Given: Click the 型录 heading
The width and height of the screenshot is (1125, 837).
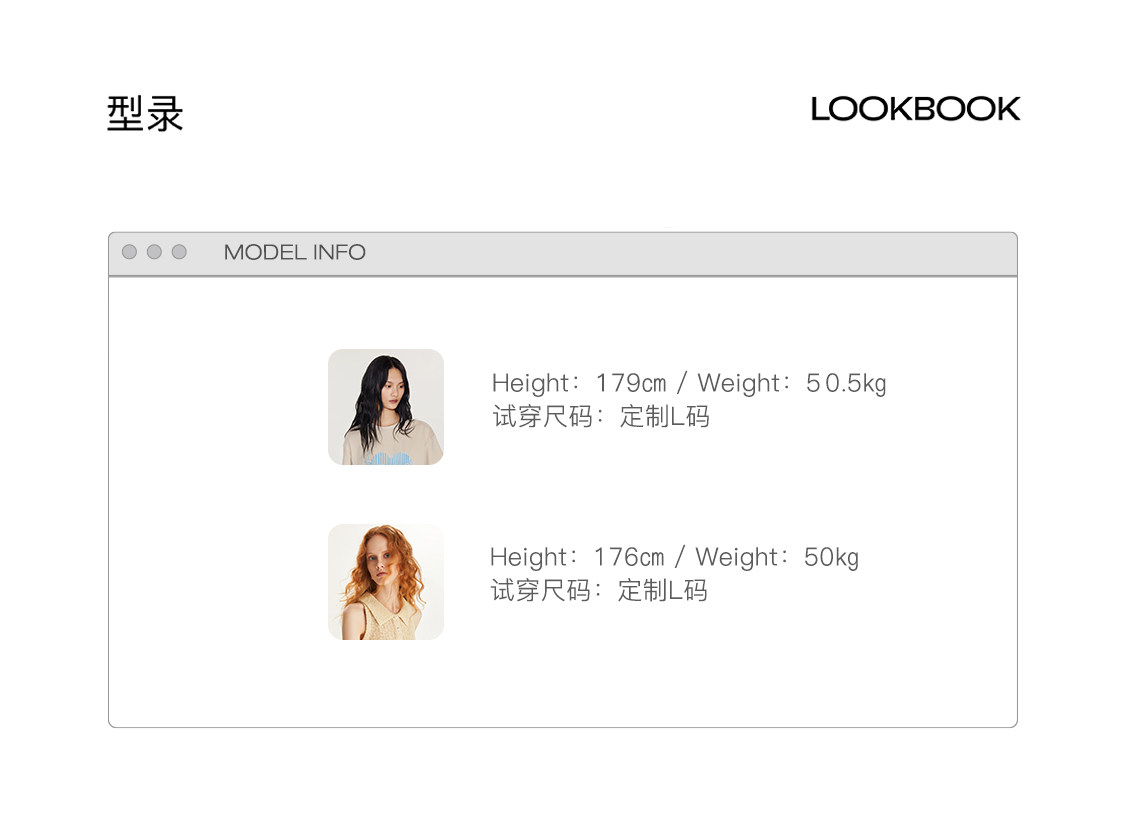Looking at the screenshot, I should 145,113.
